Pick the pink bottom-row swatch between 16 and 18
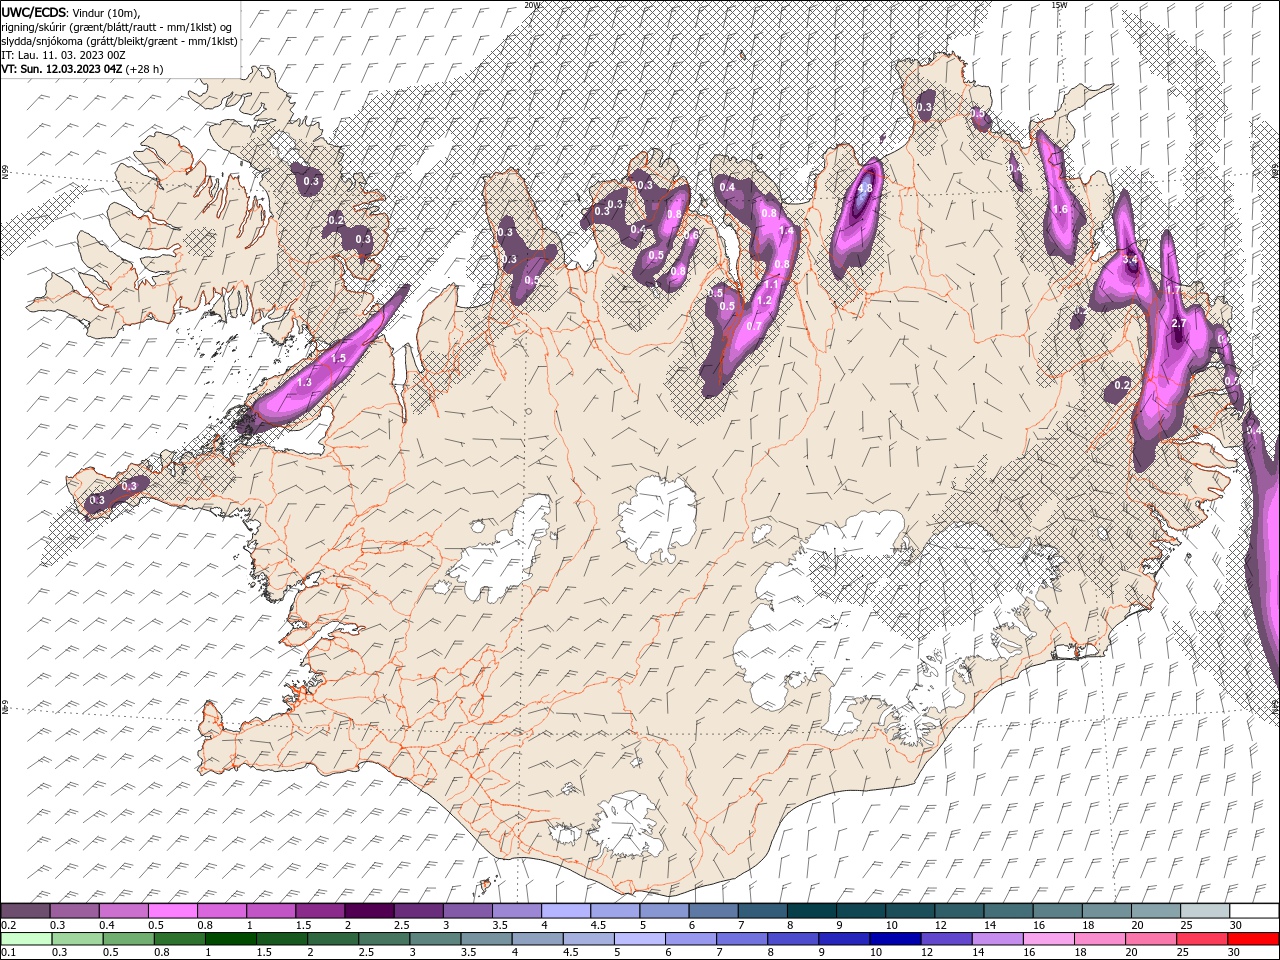Viewport: 1280px width, 960px height. [1048, 939]
